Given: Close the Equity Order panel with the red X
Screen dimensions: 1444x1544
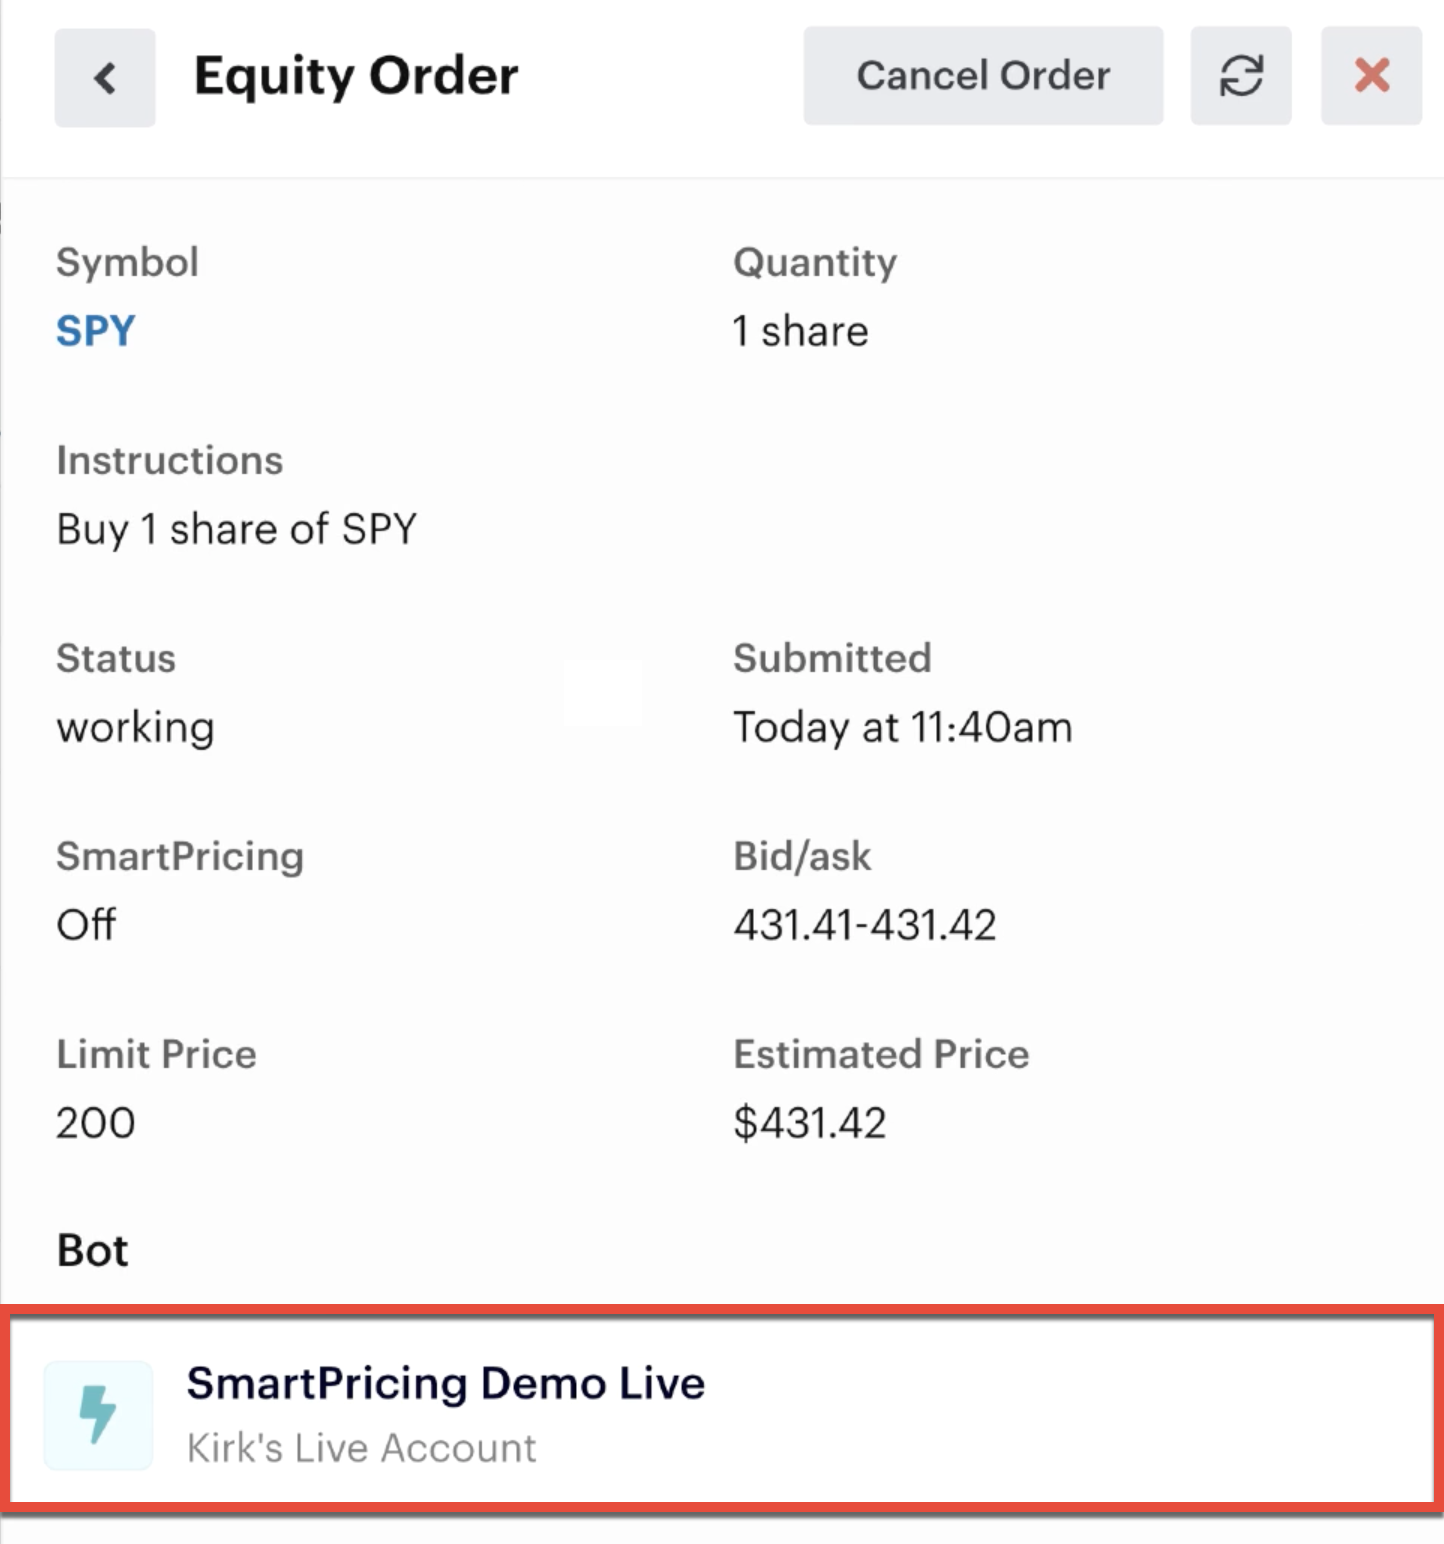Looking at the screenshot, I should (x=1371, y=76).
